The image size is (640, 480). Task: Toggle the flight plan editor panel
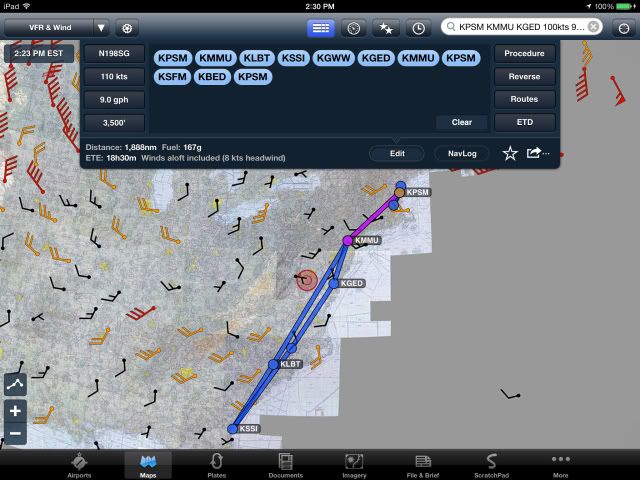coord(320,28)
